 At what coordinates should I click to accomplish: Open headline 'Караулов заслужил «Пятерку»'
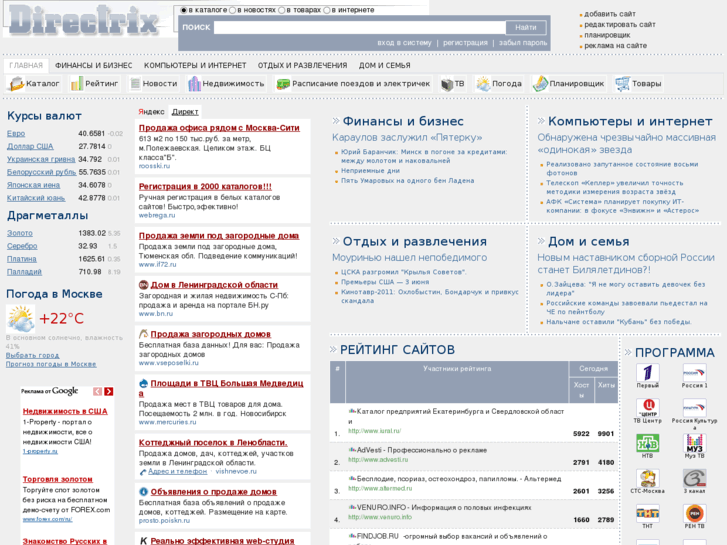click(x=407, y=138)
